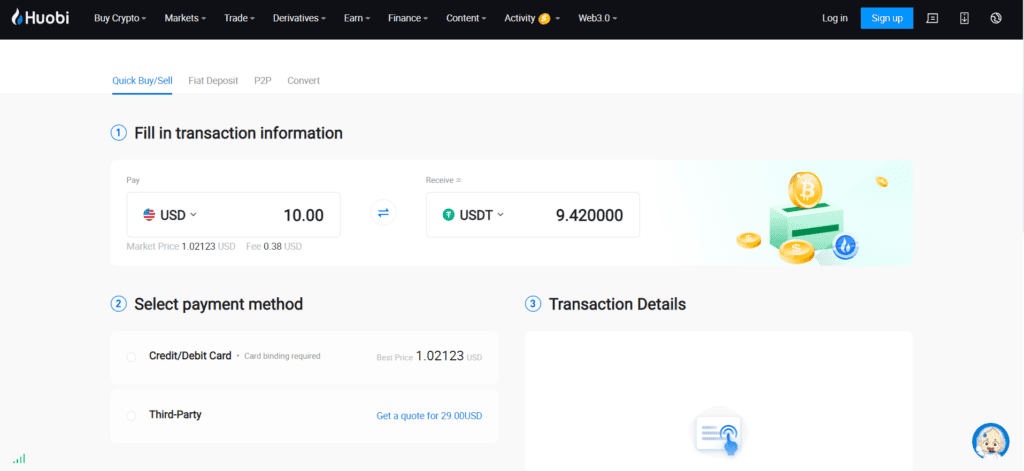Switch to P2P tab
This screenshot has width=1024, height=471.
263,81
